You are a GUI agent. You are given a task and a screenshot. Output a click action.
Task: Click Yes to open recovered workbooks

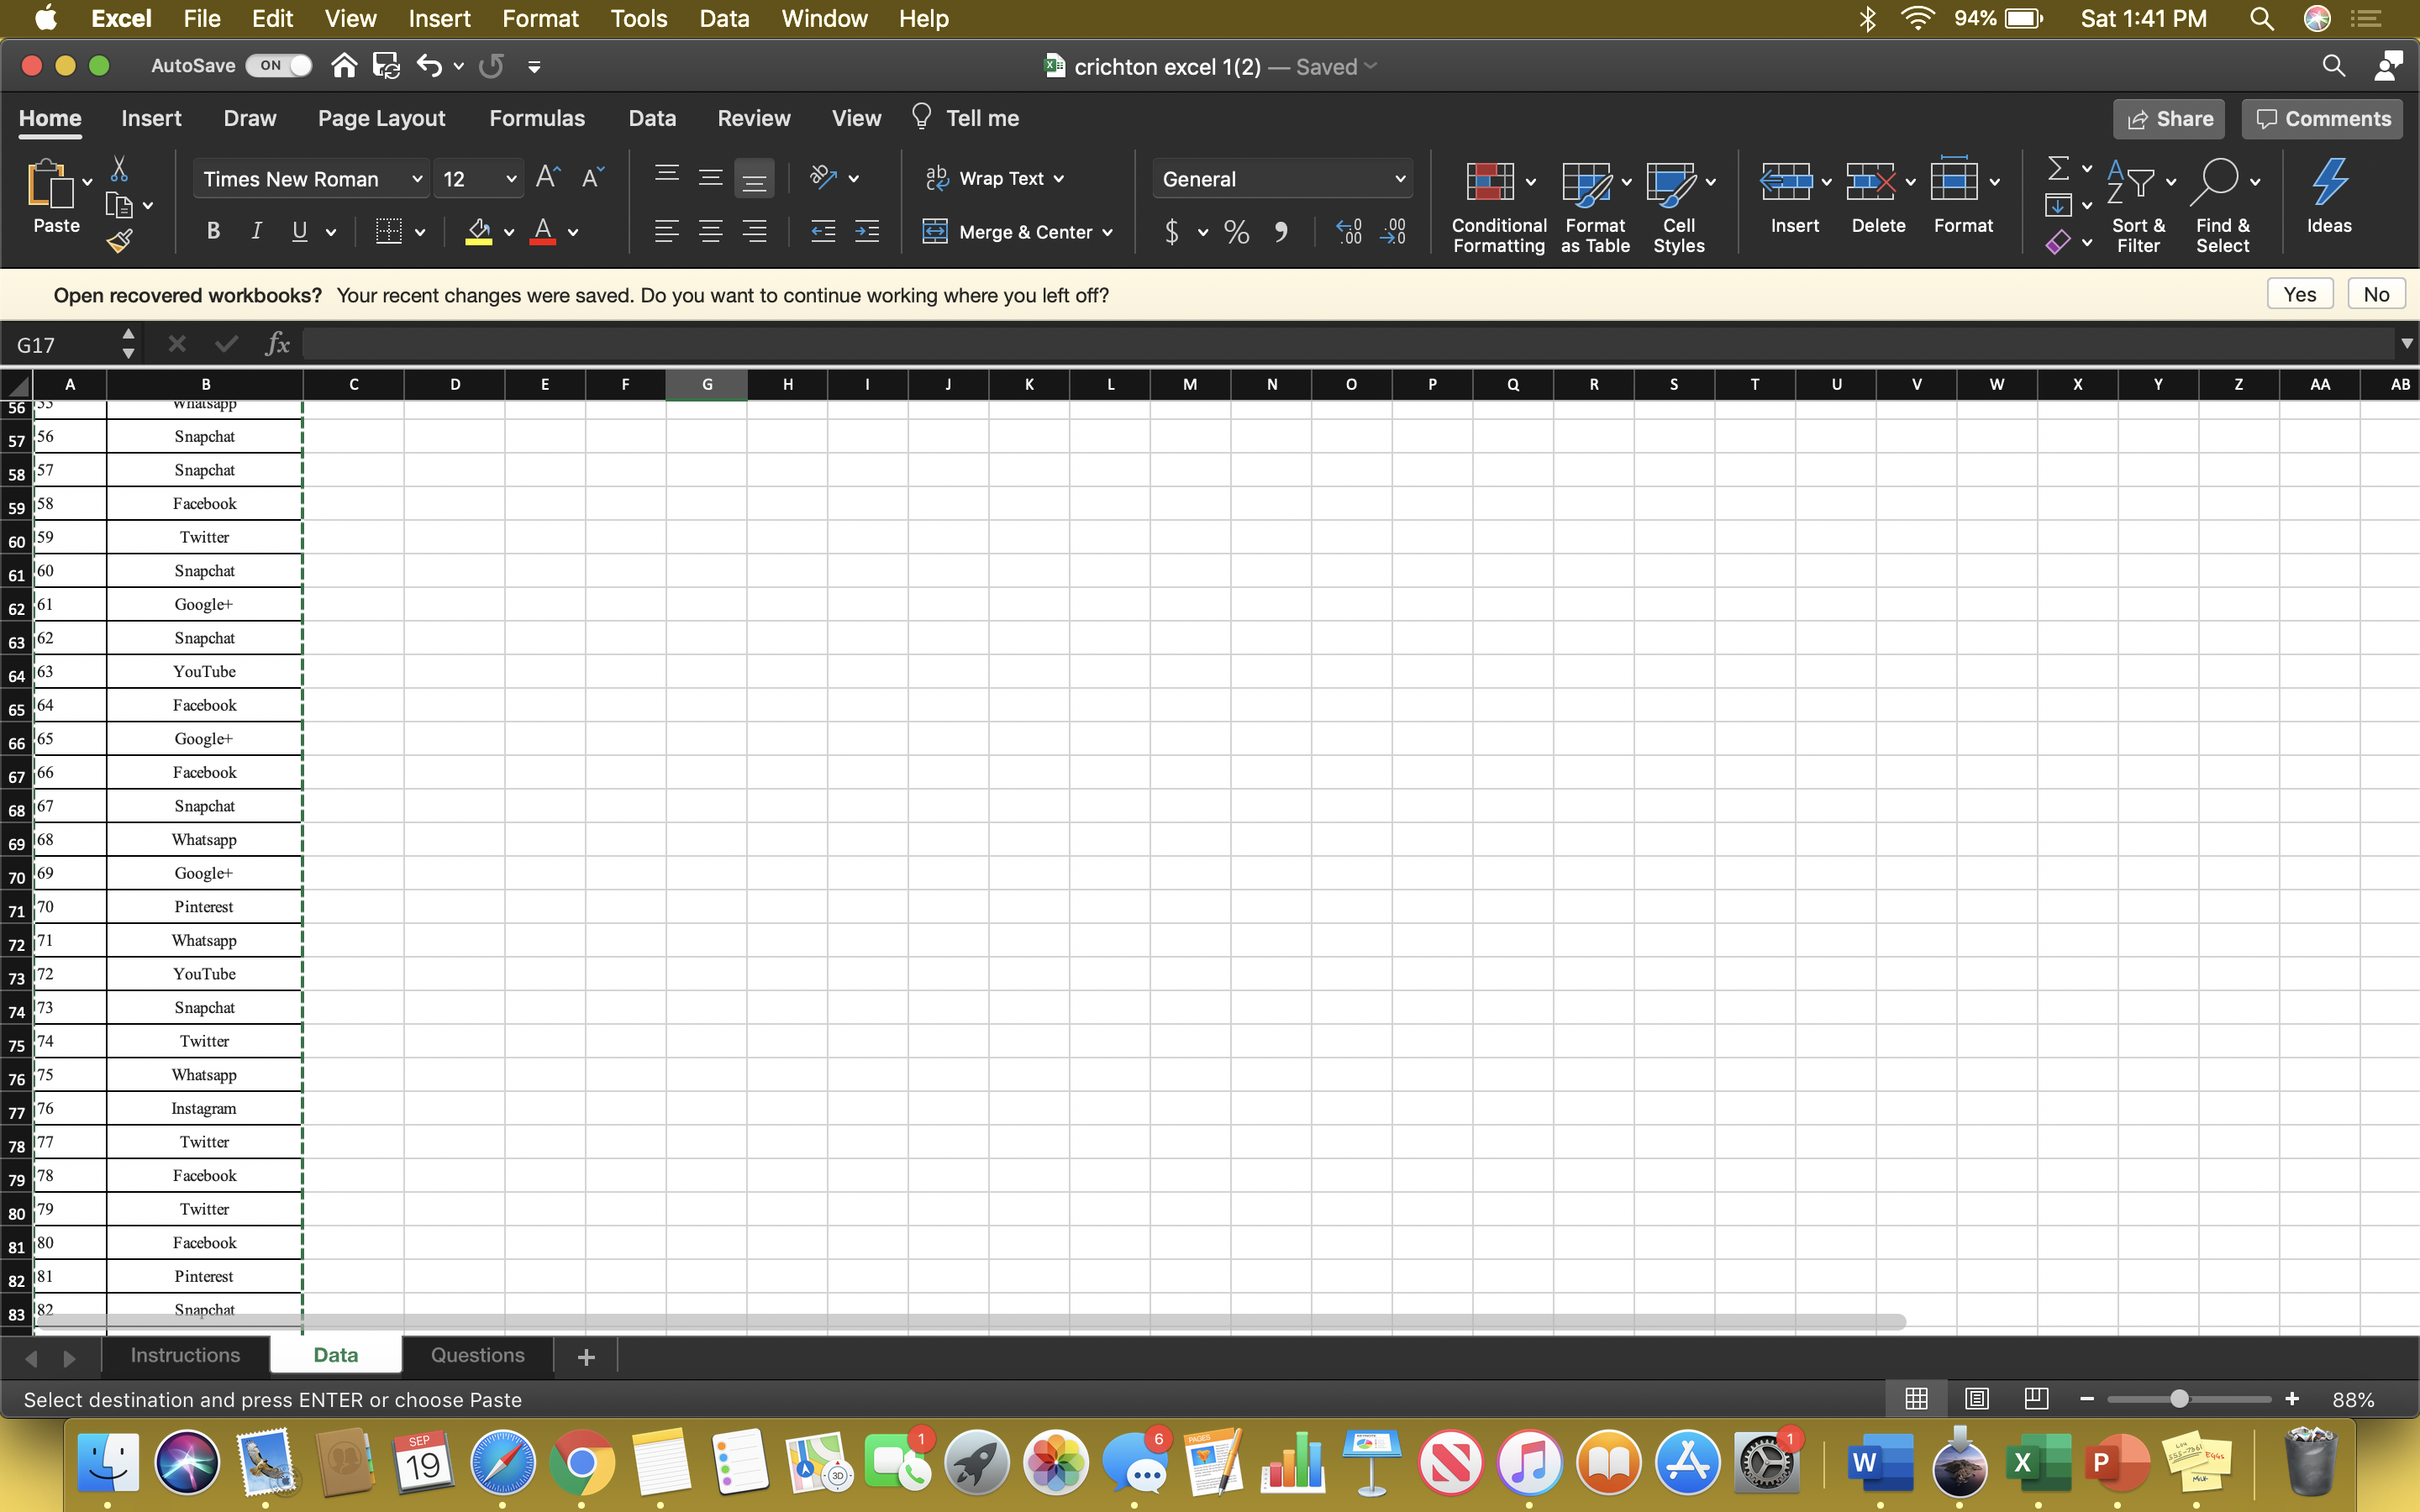pyautogui.click(x=2300, y=292)
